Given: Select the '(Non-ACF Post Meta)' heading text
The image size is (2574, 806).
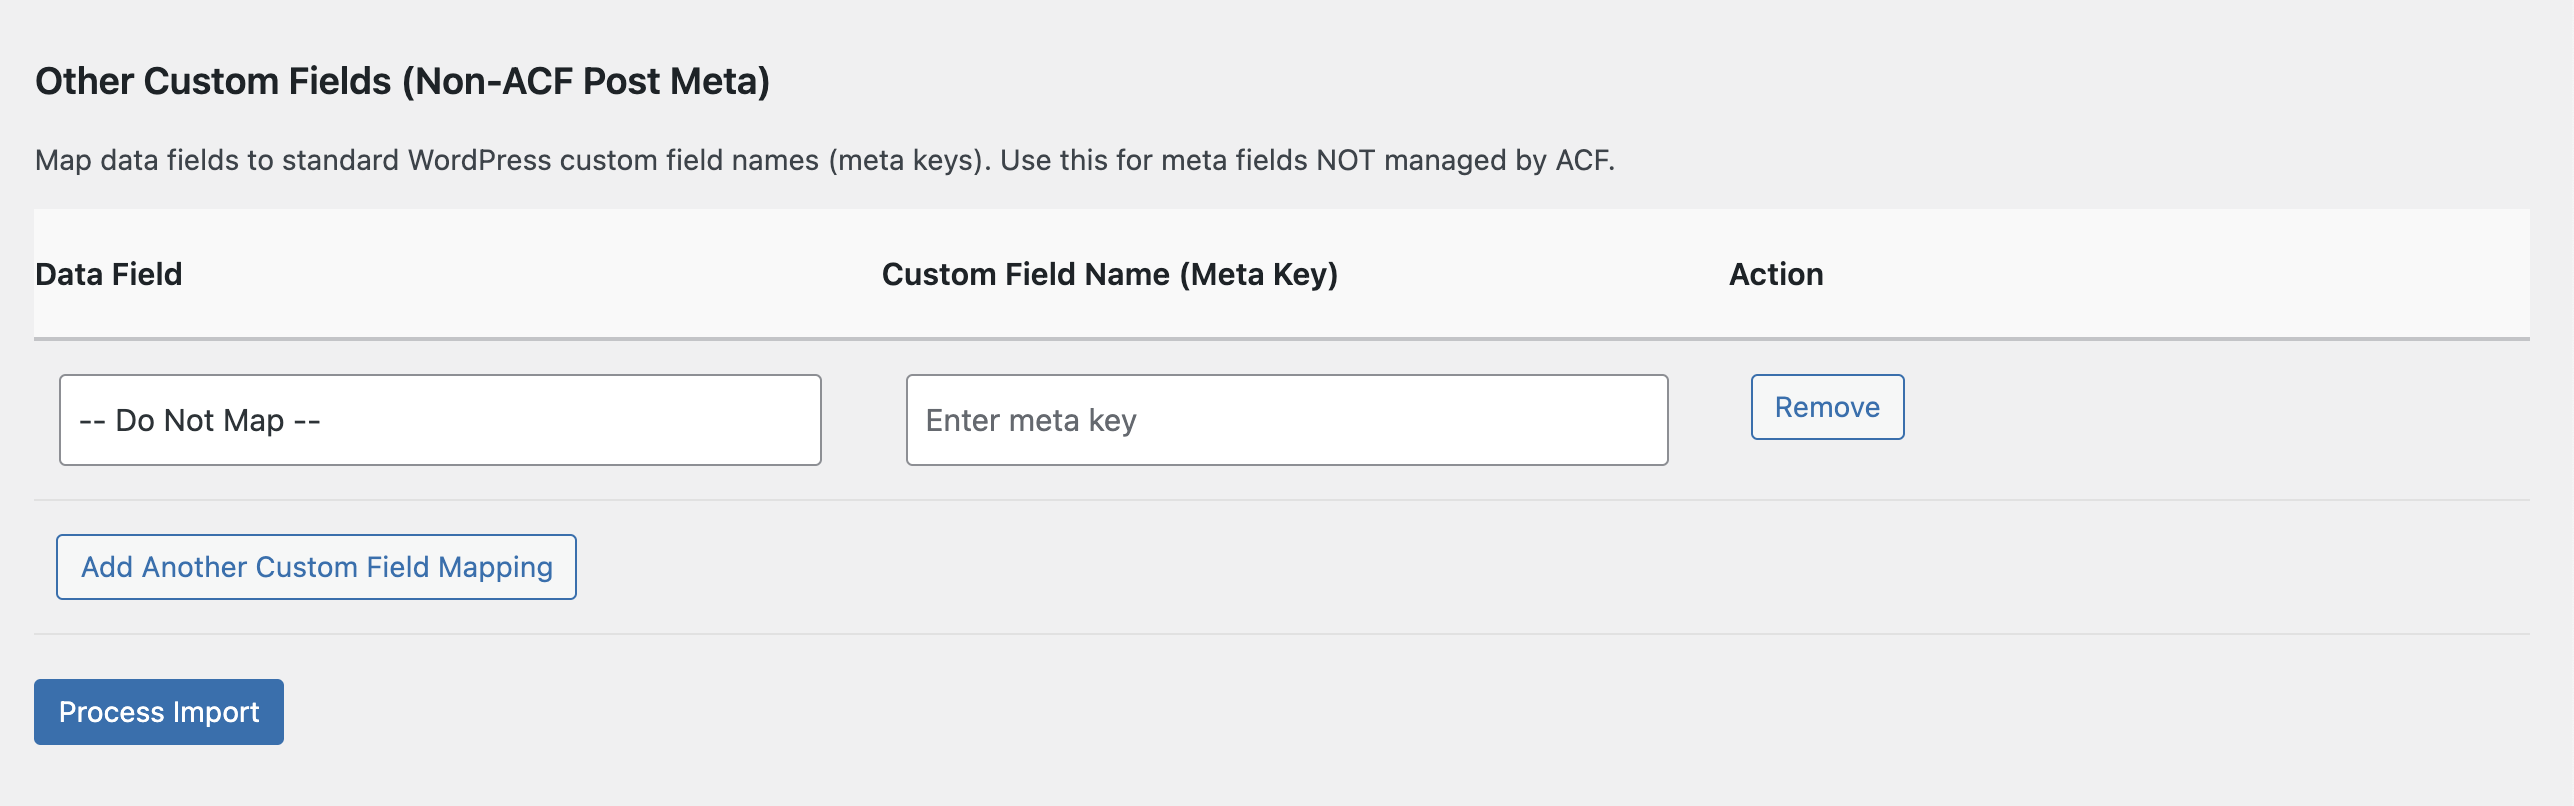Looking at the screenshot, I should point(586,81).
